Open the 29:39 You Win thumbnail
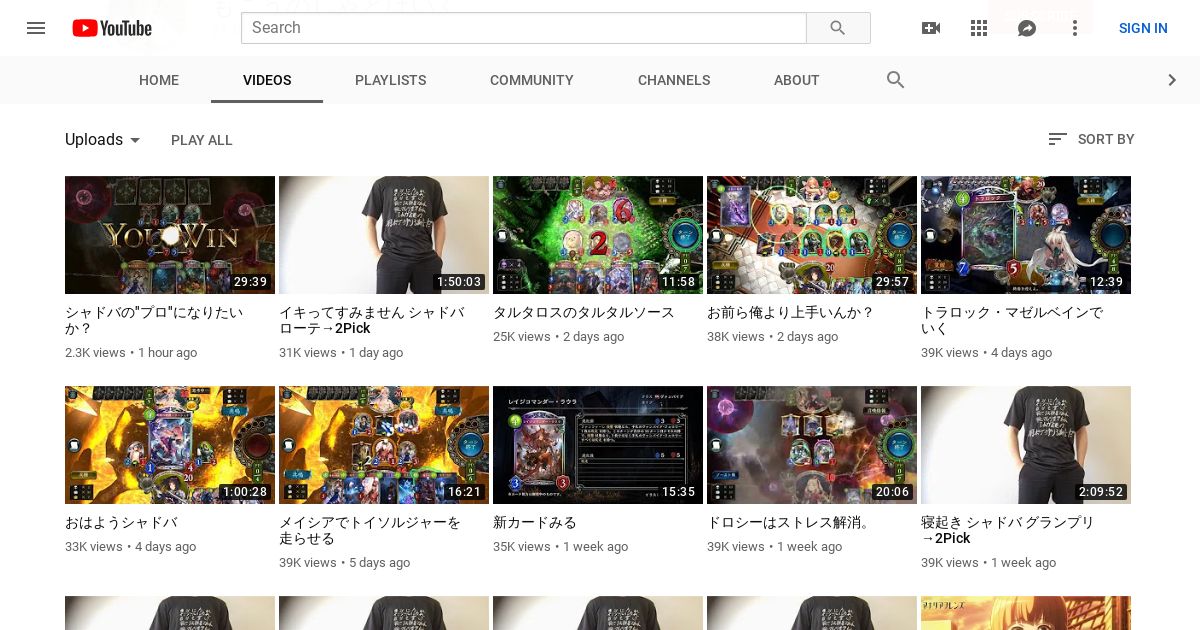 pyautogui.click(x=170, y=235)
